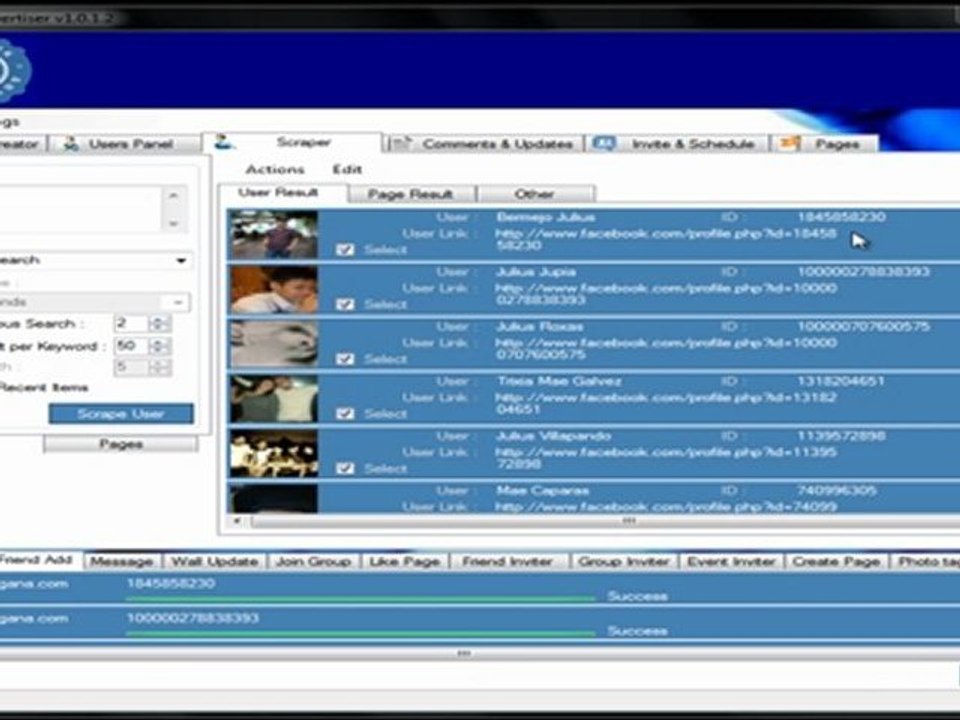The image size is (960, 720).
Task: Click inside the keyword text box
Action: click(x=81, y=209)
